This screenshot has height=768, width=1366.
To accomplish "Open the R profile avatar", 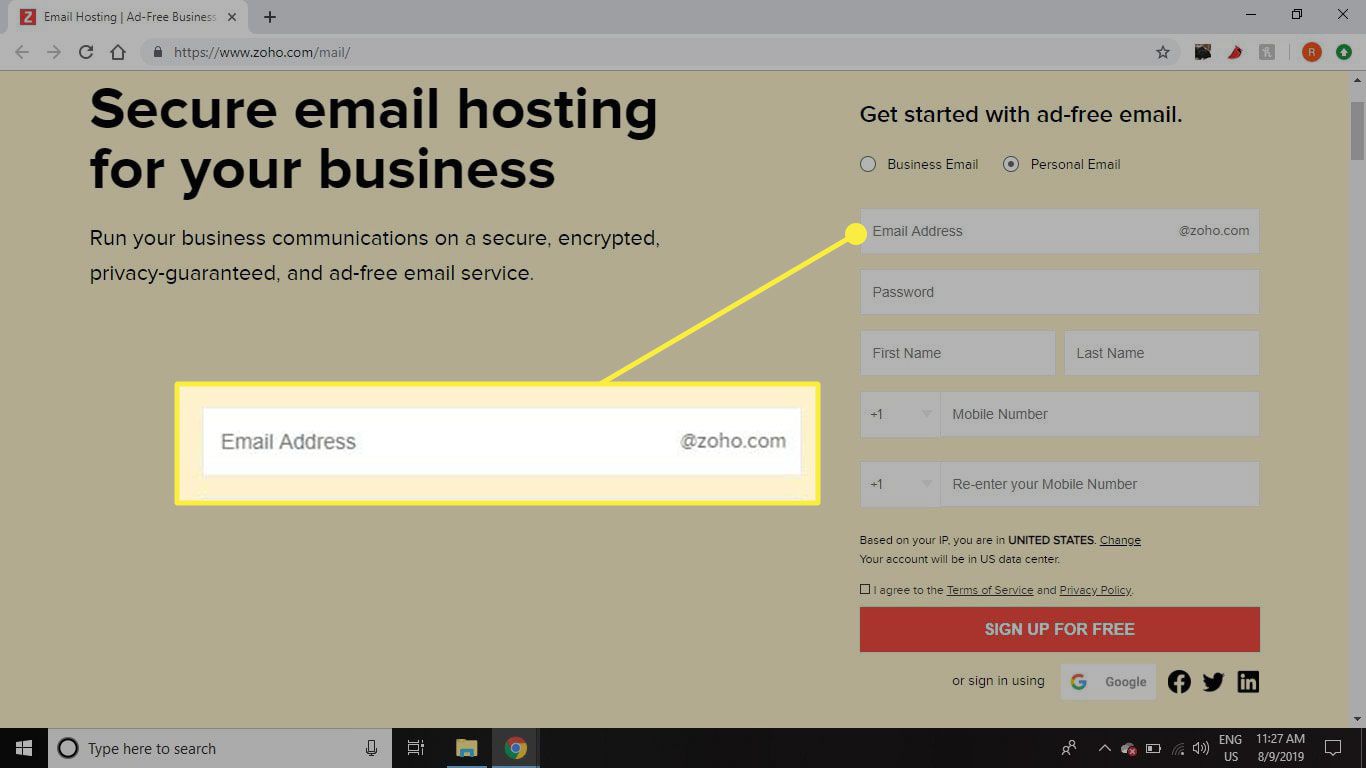I will click(x=1312, y=52).
